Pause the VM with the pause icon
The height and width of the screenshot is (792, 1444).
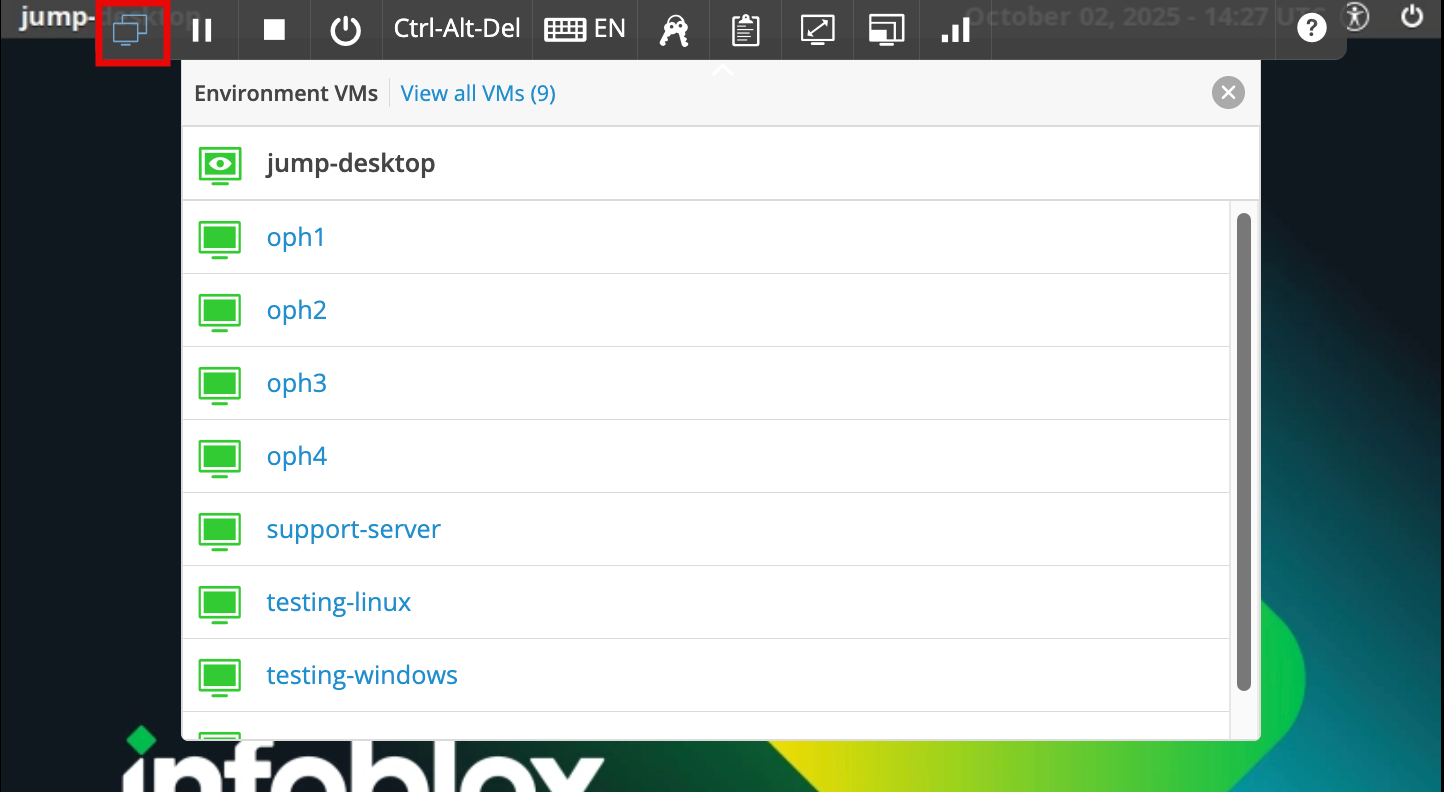click(x=202, y=30)
